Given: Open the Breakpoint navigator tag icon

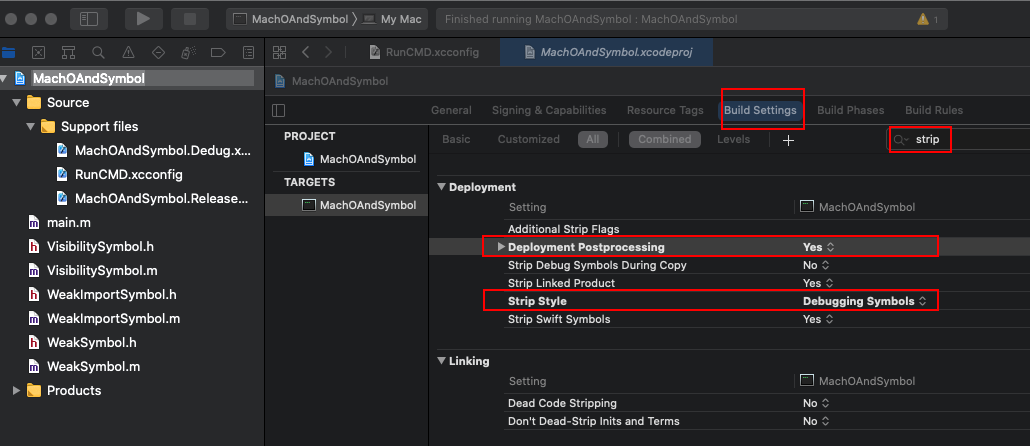Looking at the screenshot, I should coord(218,53).
